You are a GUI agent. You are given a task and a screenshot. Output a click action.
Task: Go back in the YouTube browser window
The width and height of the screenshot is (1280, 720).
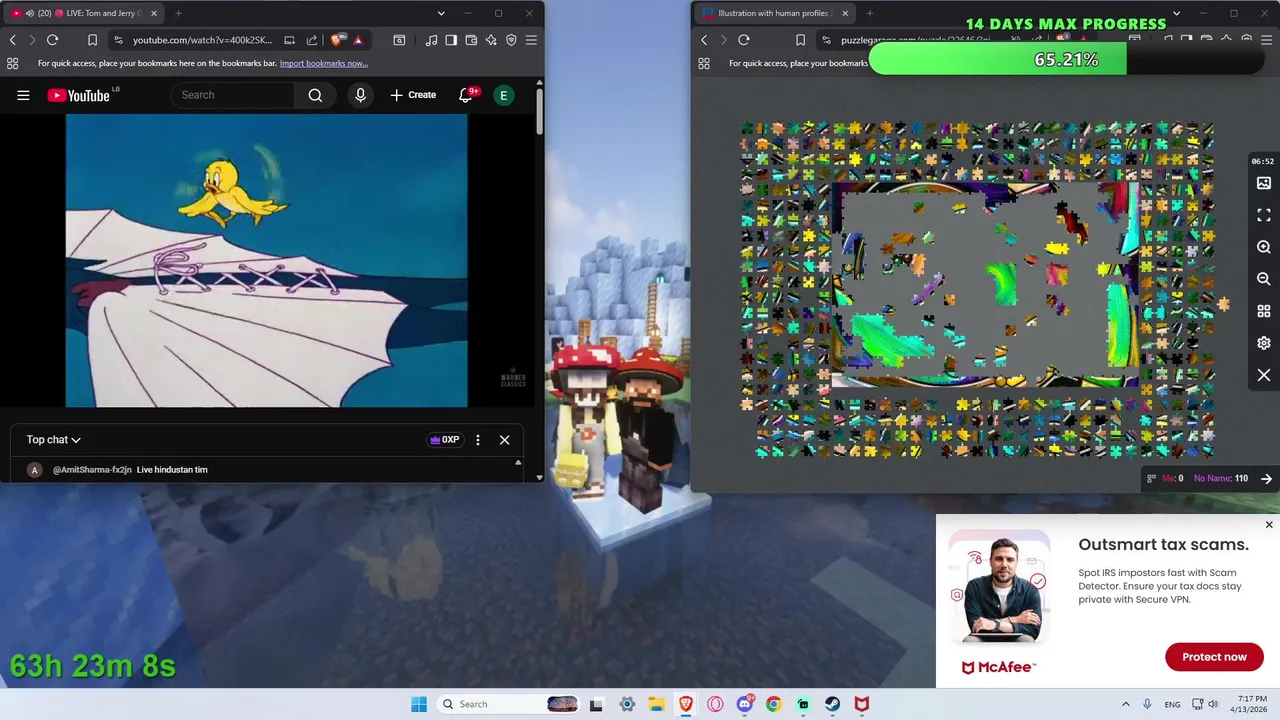[13, 40]
